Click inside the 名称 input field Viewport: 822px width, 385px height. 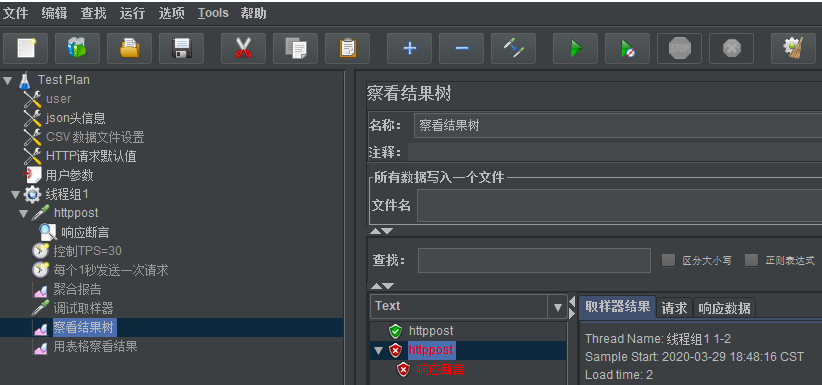pos(618,126)
